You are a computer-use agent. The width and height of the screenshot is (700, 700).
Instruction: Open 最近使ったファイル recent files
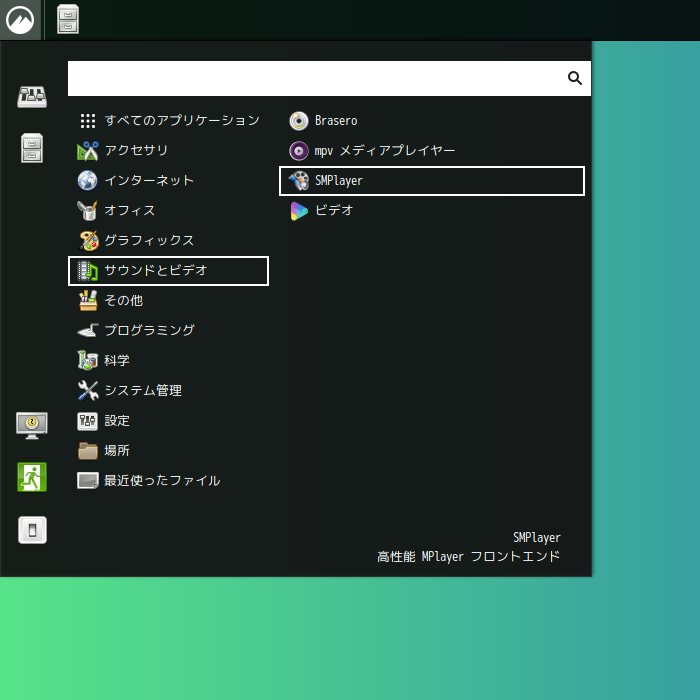click(x=168, y=480)
